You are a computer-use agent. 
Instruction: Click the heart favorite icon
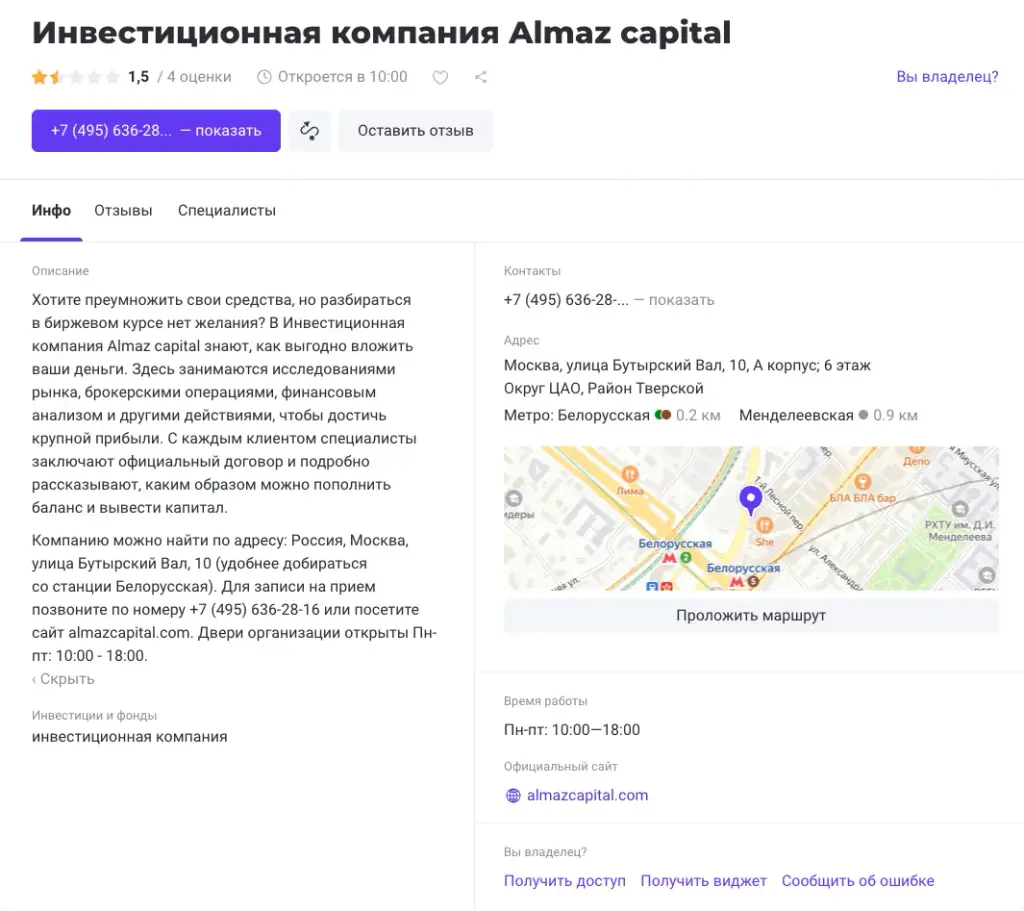coord(440,77)
